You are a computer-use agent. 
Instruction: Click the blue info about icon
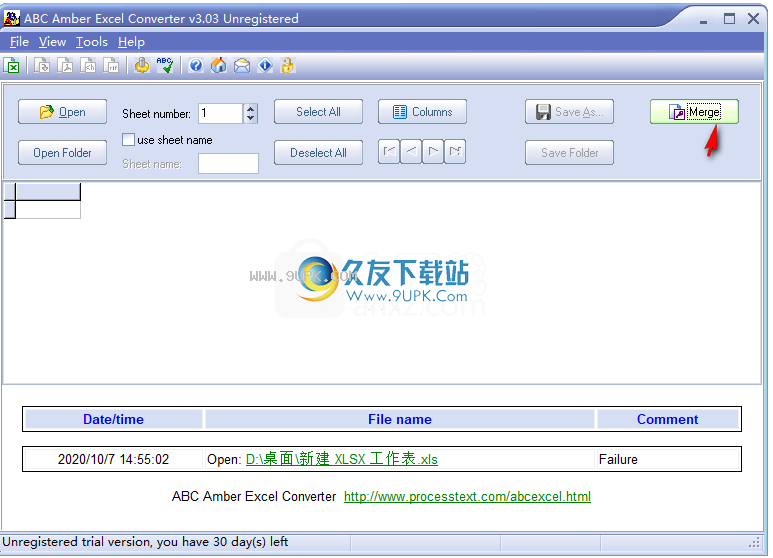point(265,65)
